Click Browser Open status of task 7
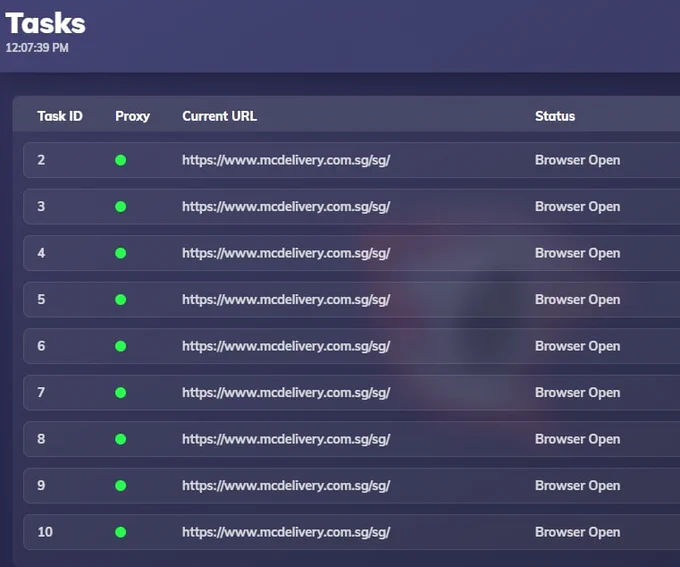Image resolution: width=680 pixels, height=567 pixels. tap(577, 393)
